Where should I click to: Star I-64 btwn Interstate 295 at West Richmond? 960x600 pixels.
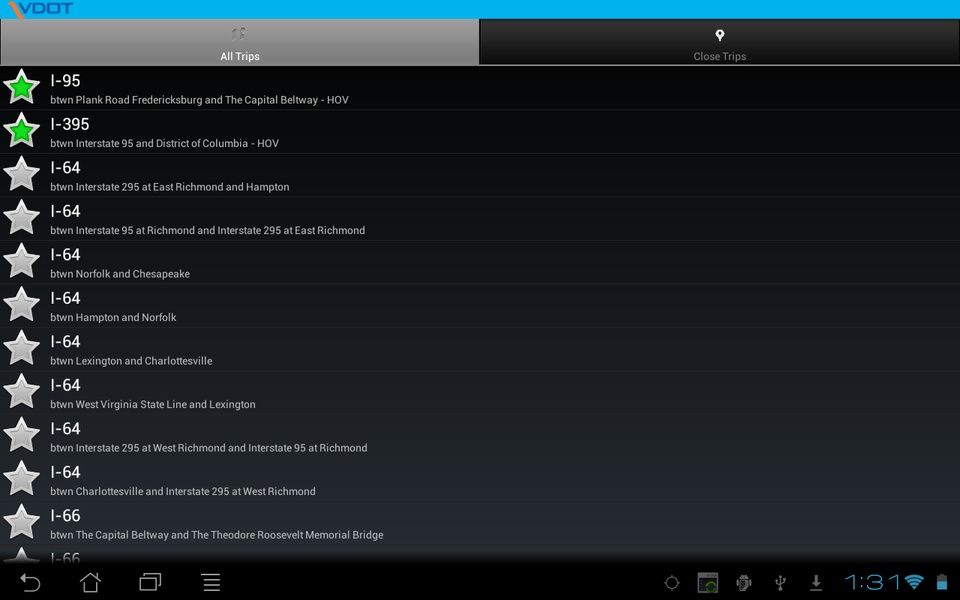[x=21, y=434]
